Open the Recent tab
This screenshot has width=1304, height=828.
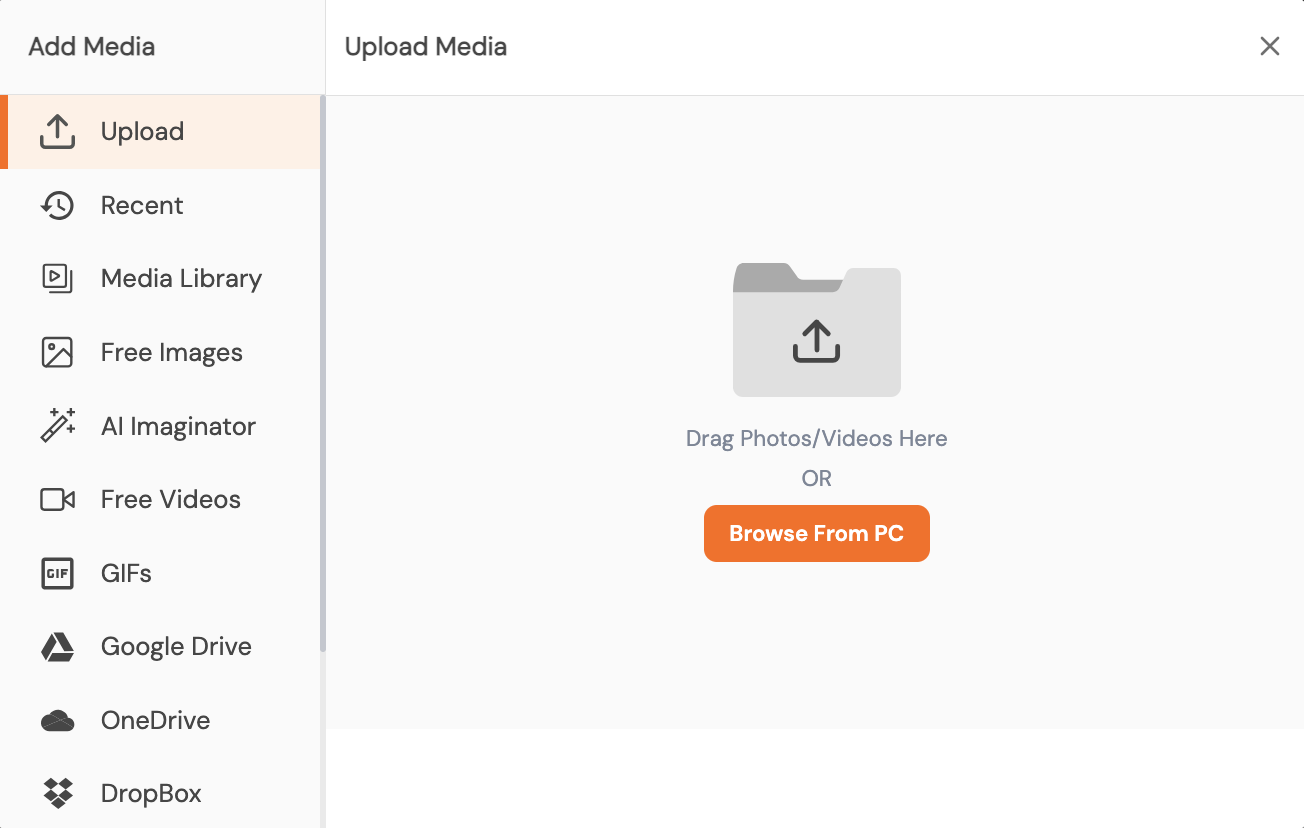coord(142,206)
